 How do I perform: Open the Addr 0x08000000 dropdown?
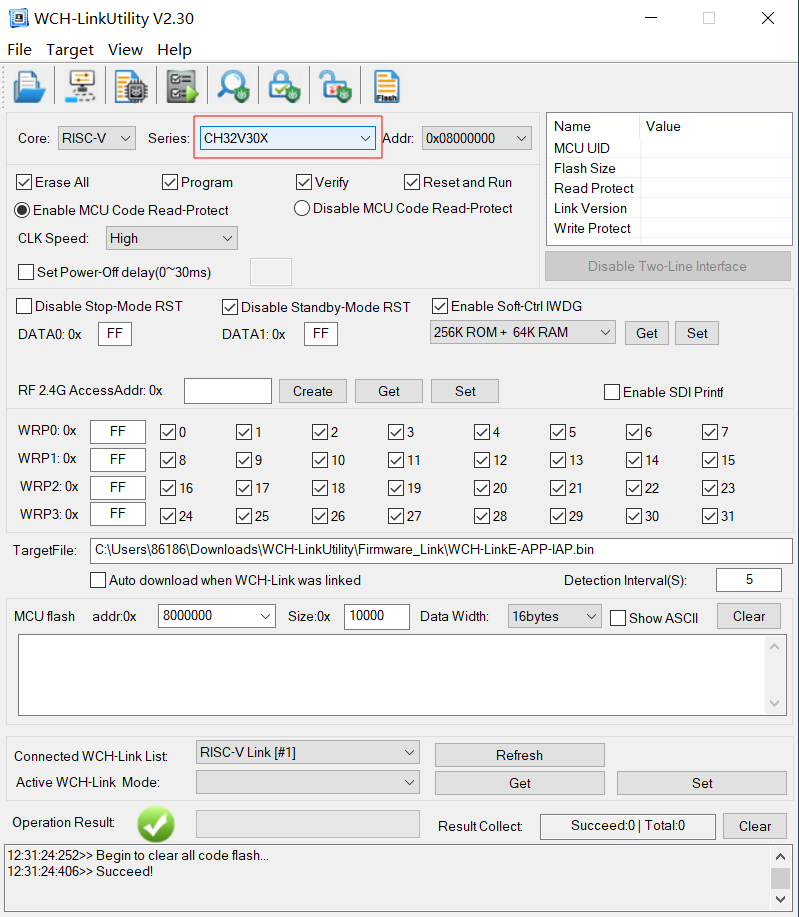coord(477,139)
